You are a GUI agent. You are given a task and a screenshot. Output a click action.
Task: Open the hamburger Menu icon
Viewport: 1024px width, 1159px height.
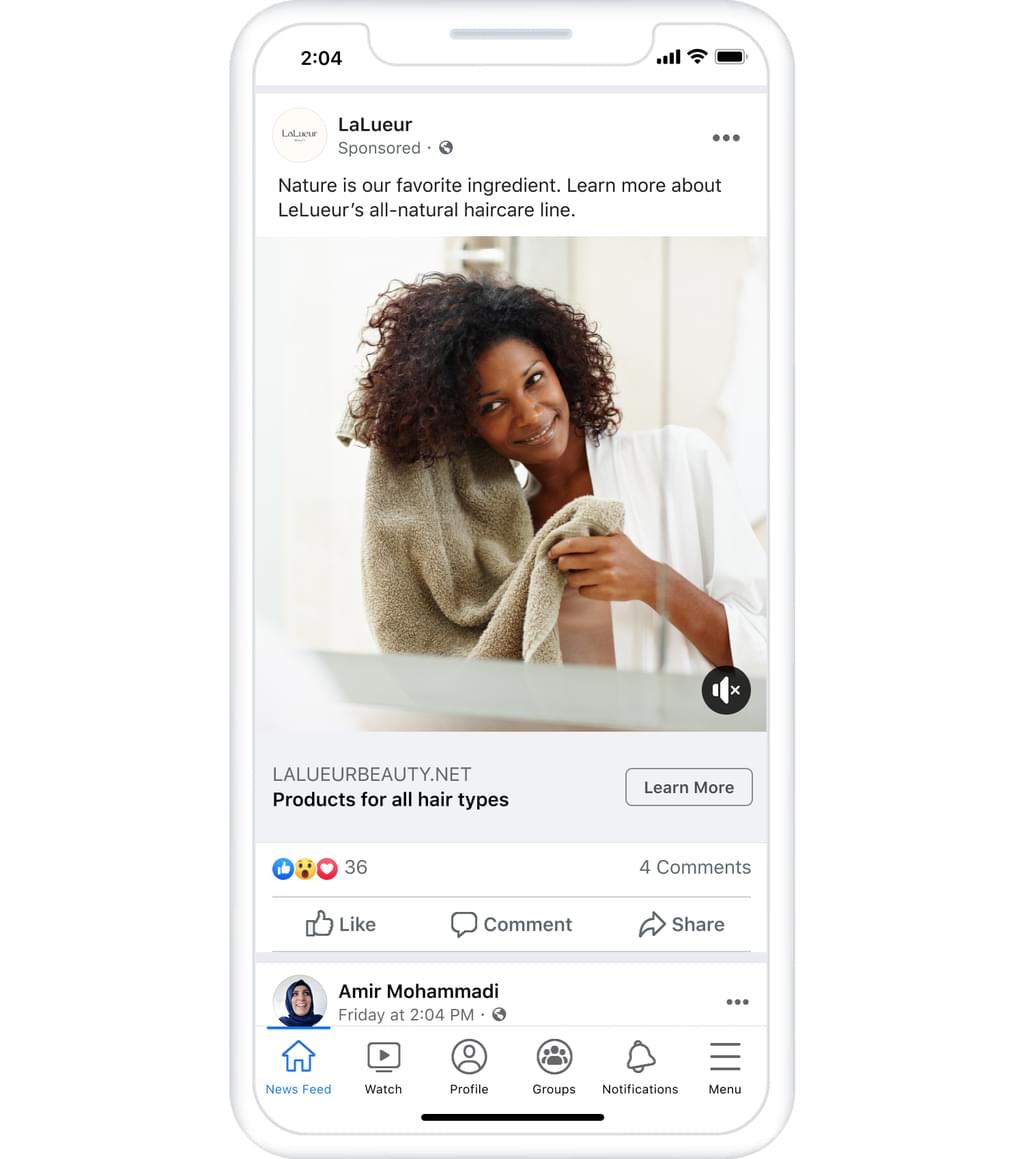725,1056
